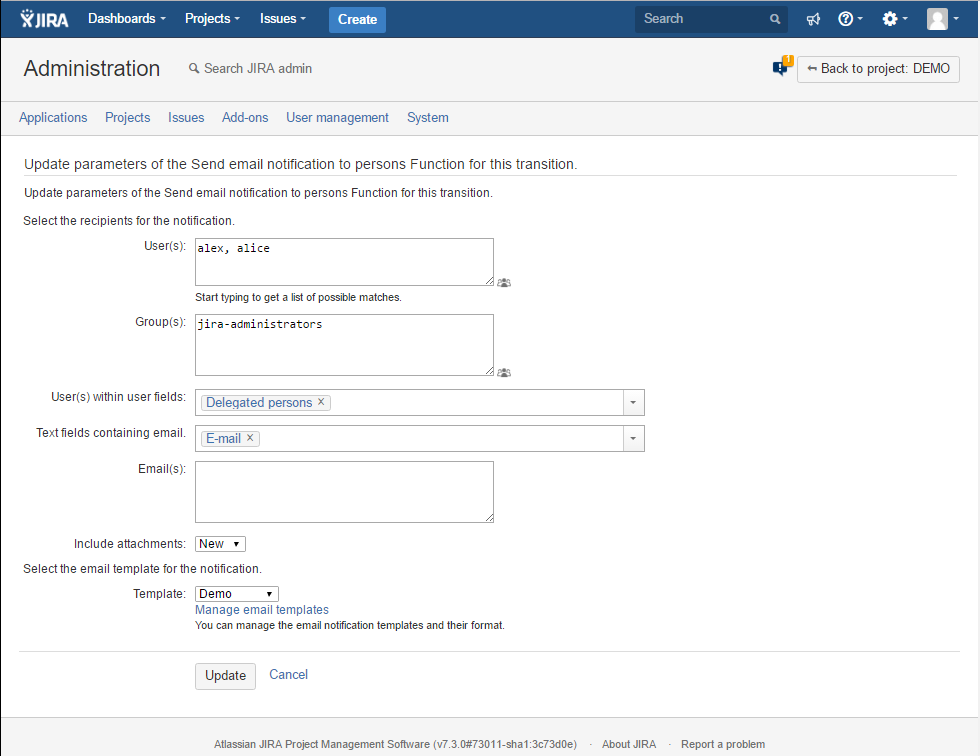Remove the Delegated persons tag
Viewport: 980px width, 756px height.
click(321, 402)
